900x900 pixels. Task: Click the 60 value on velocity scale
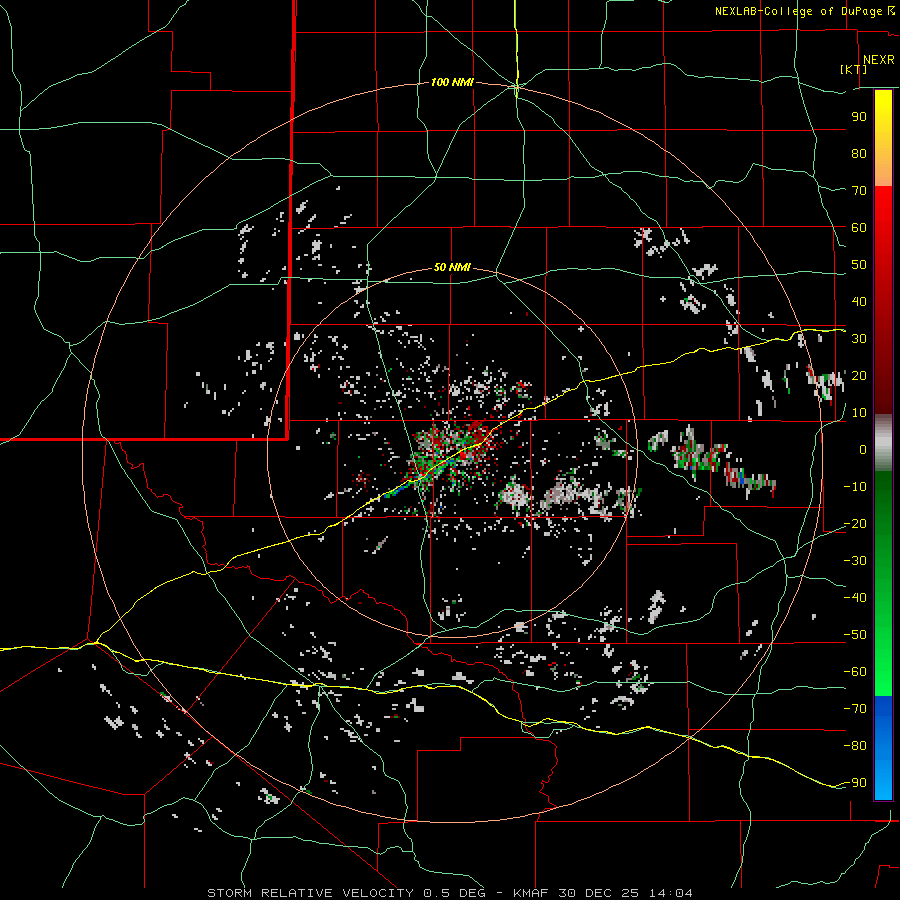859,228
